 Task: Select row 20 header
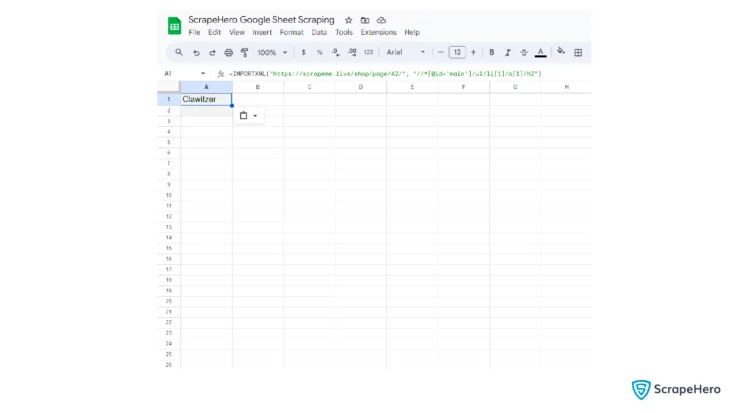coord(168,301)
